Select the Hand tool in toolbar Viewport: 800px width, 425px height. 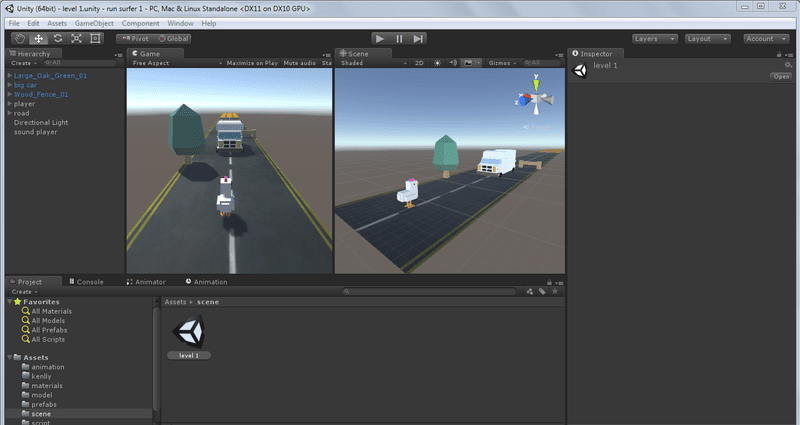click(x=21, y=38)
